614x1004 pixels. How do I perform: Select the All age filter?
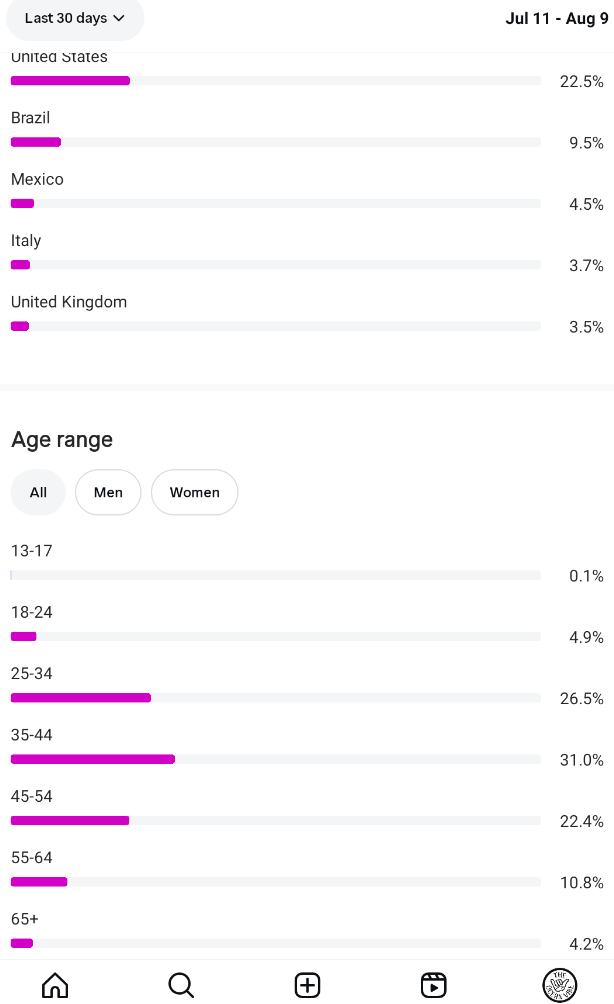click(x=38, y=492)
